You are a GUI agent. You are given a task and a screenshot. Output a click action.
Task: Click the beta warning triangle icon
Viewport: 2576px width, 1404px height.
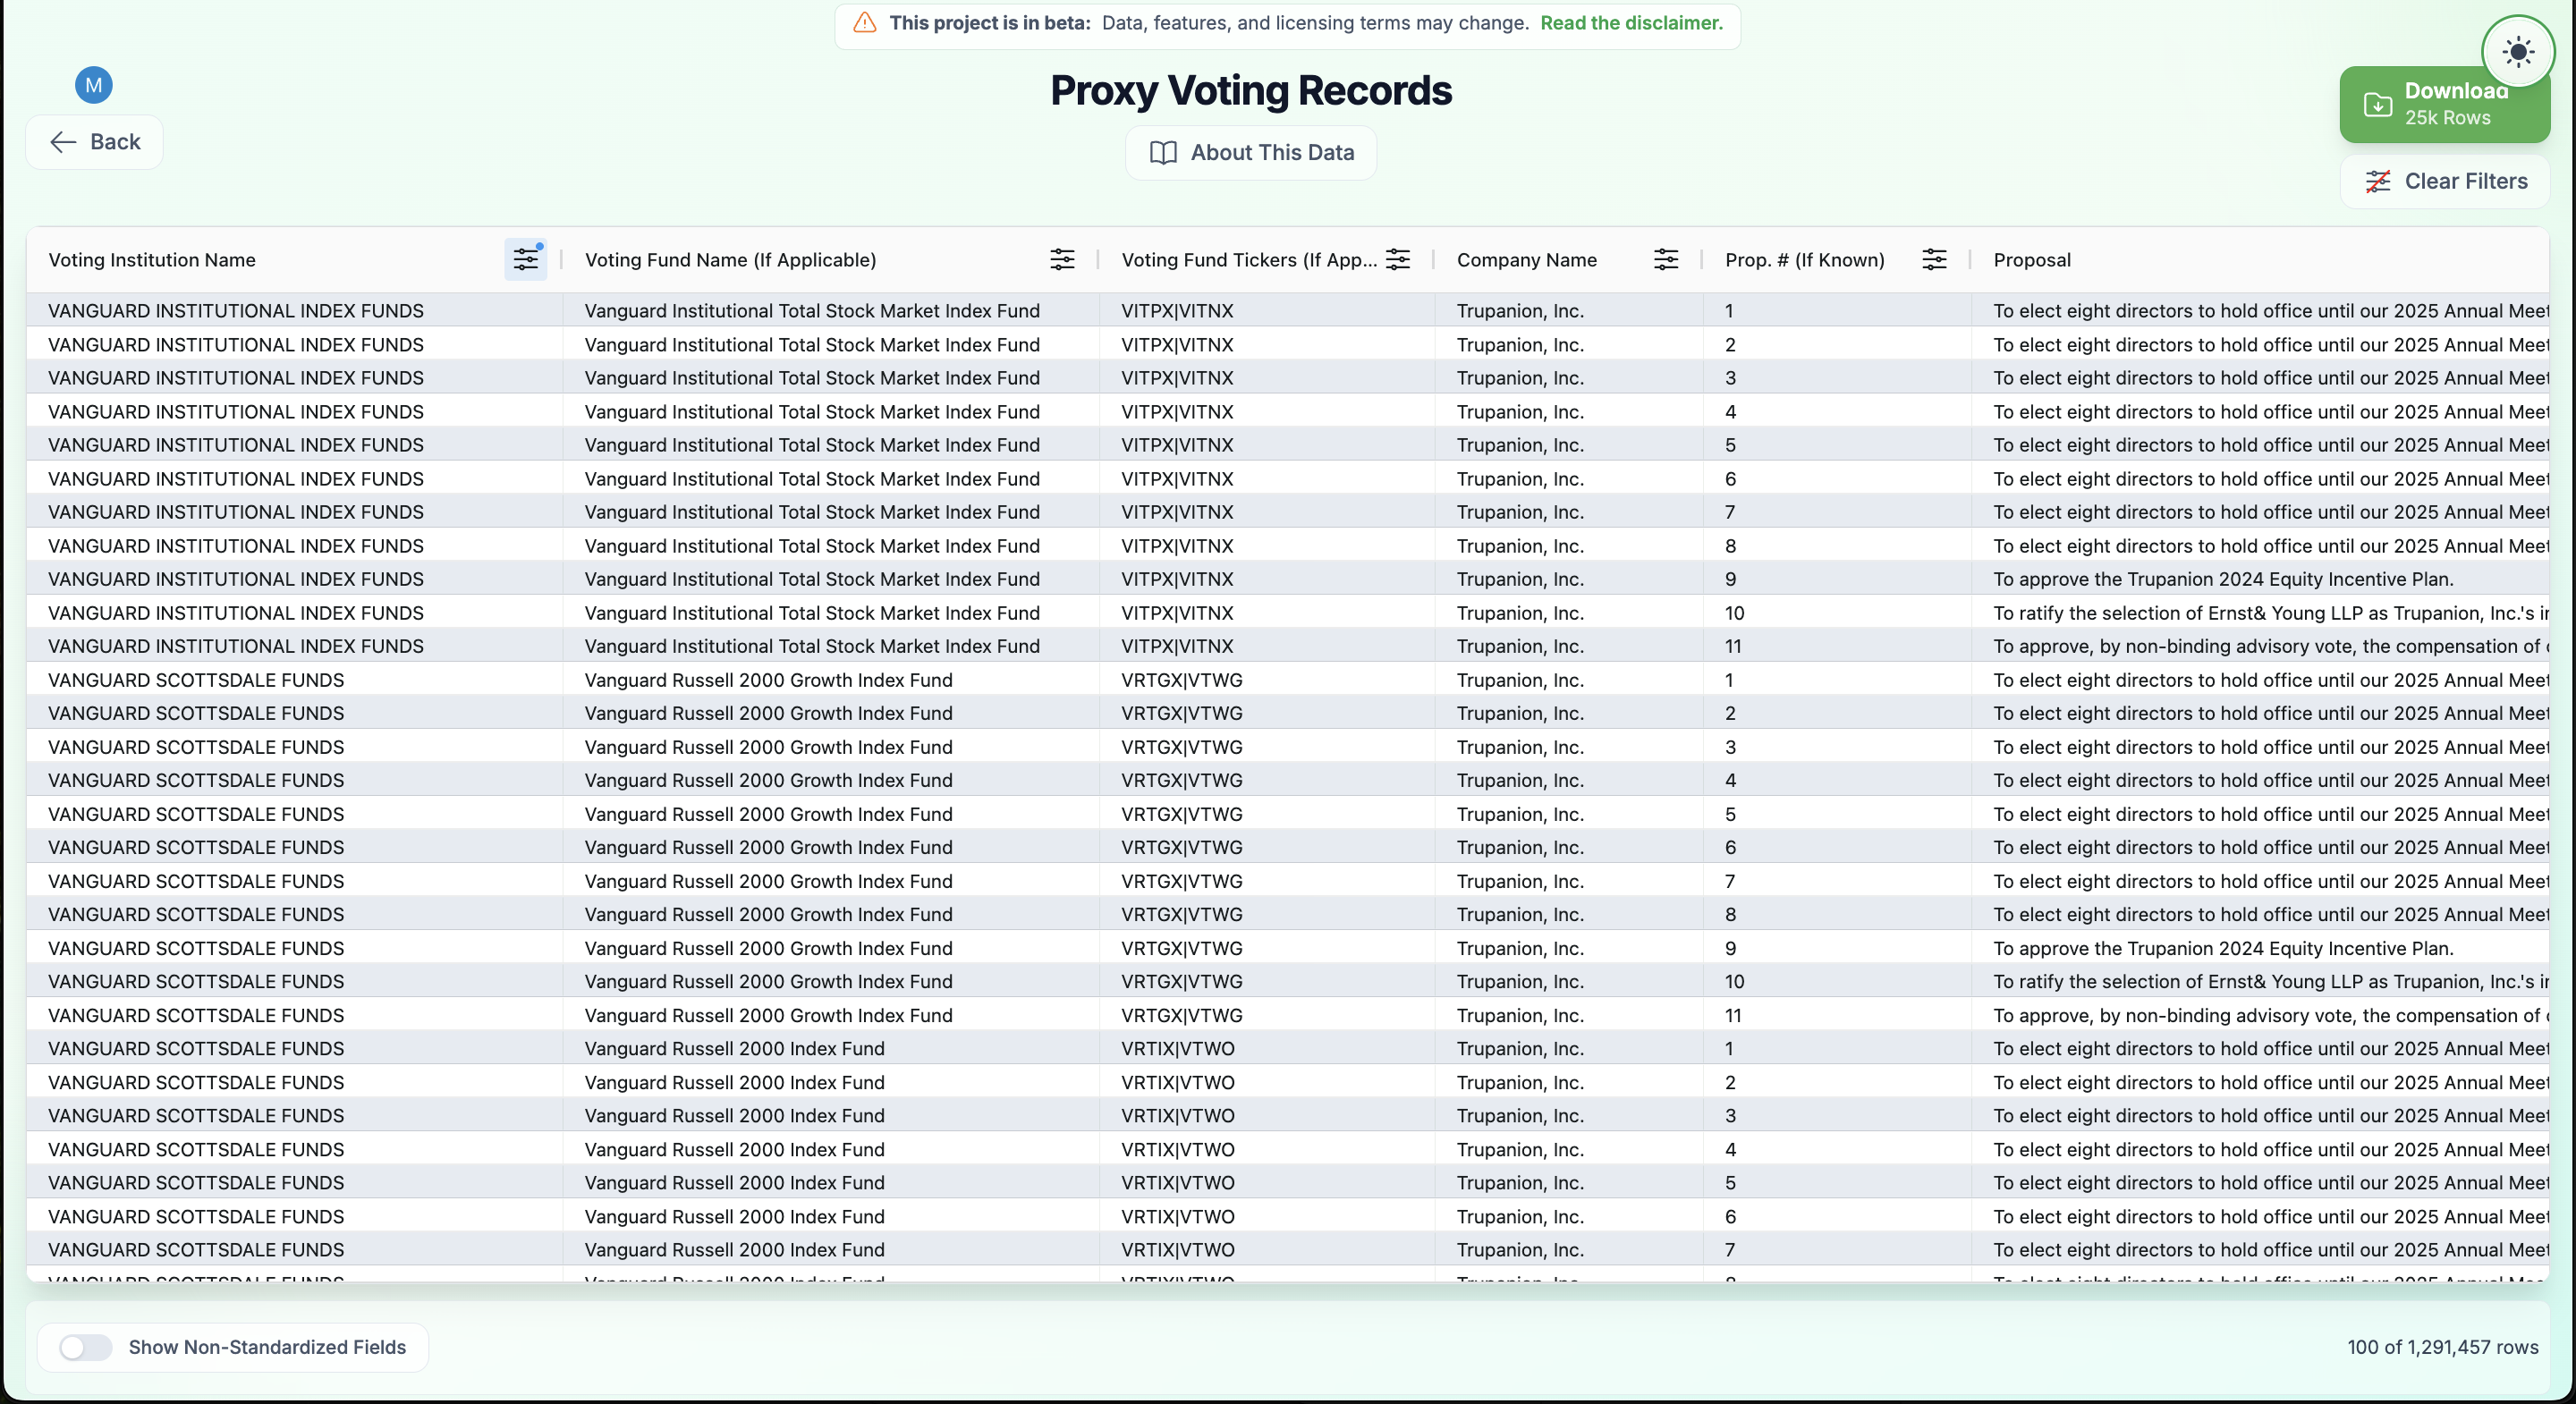click(865, 23)
